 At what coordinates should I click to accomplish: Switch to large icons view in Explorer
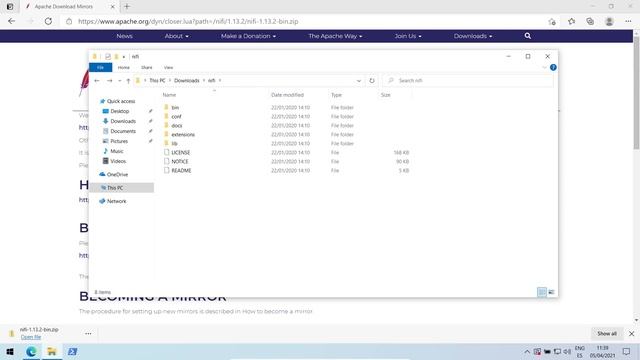[x=551, y=292]
